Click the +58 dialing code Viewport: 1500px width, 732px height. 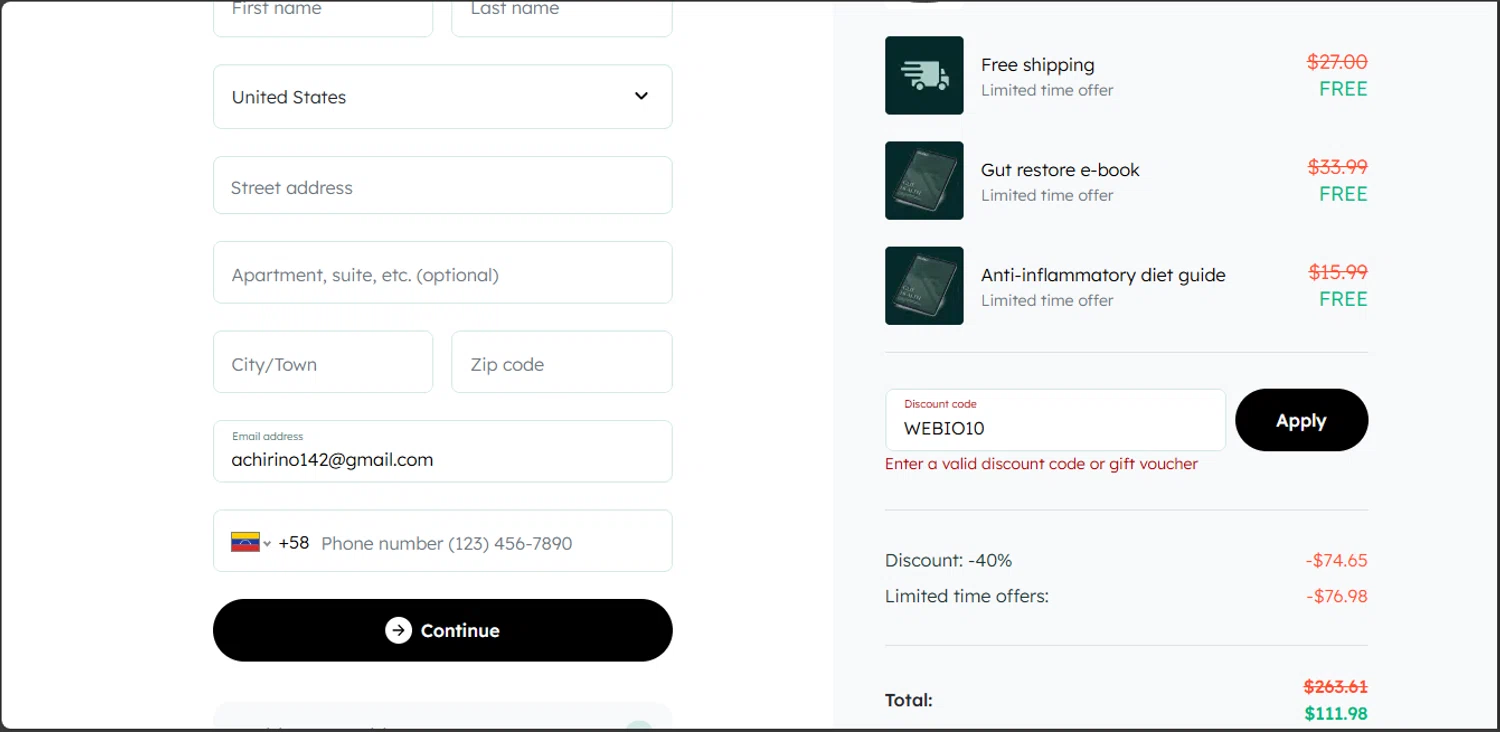294,543
